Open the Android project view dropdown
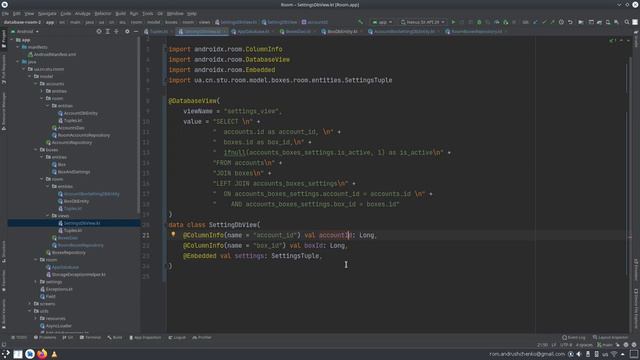The height and width of the screenshot is (360, 640). coord(25,31)
